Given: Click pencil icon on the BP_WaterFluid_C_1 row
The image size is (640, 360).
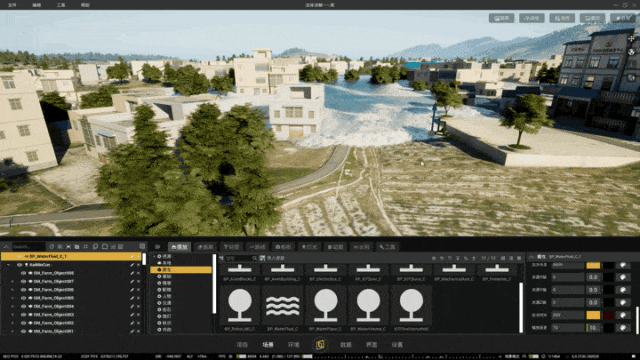Looking at the screenshot, I should click(132, 256).
